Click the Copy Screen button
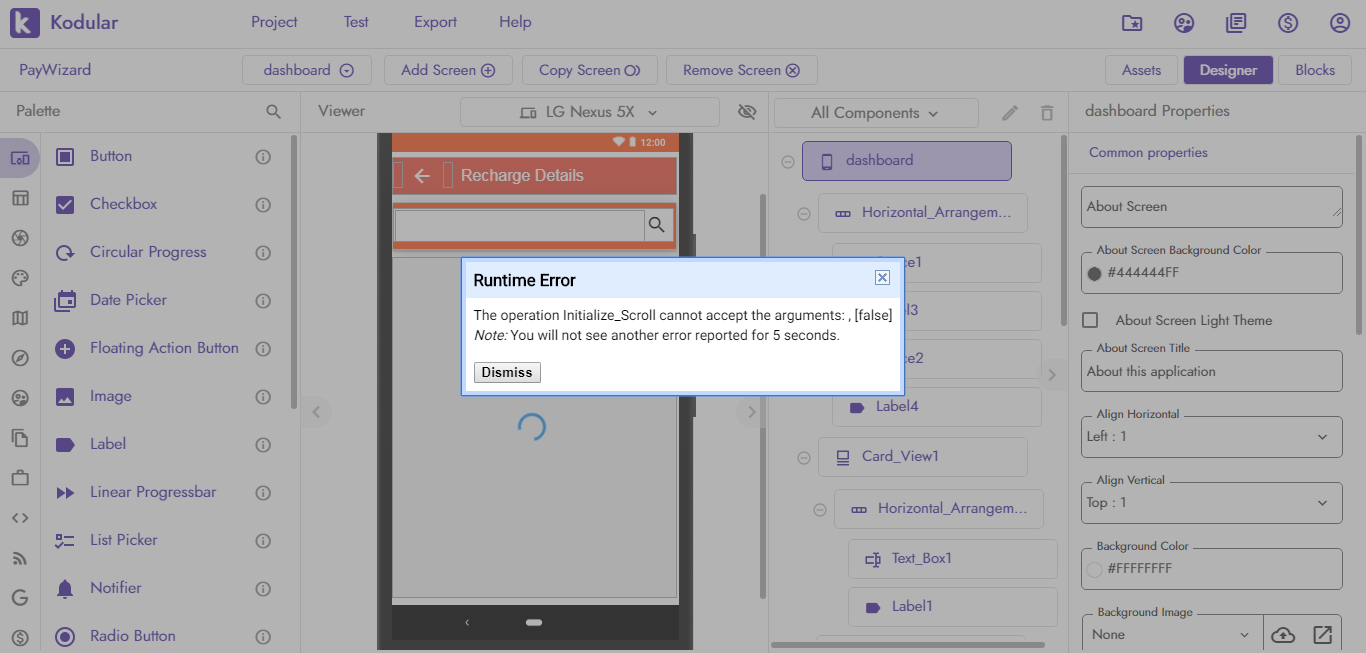 point(589,70)
